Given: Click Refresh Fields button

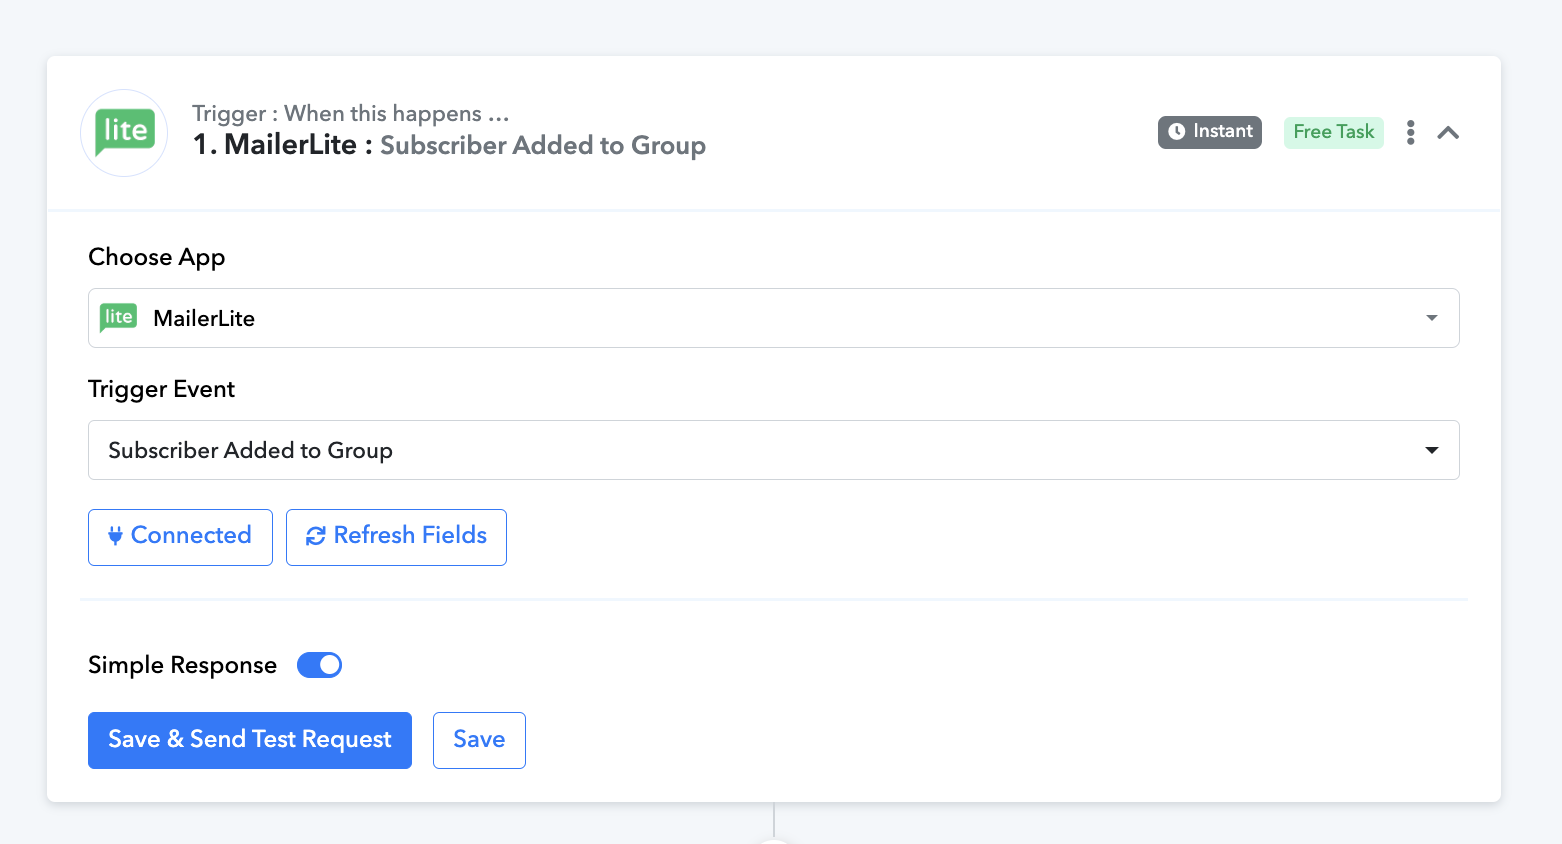Looking at the screenshot, I should [396, 537].
